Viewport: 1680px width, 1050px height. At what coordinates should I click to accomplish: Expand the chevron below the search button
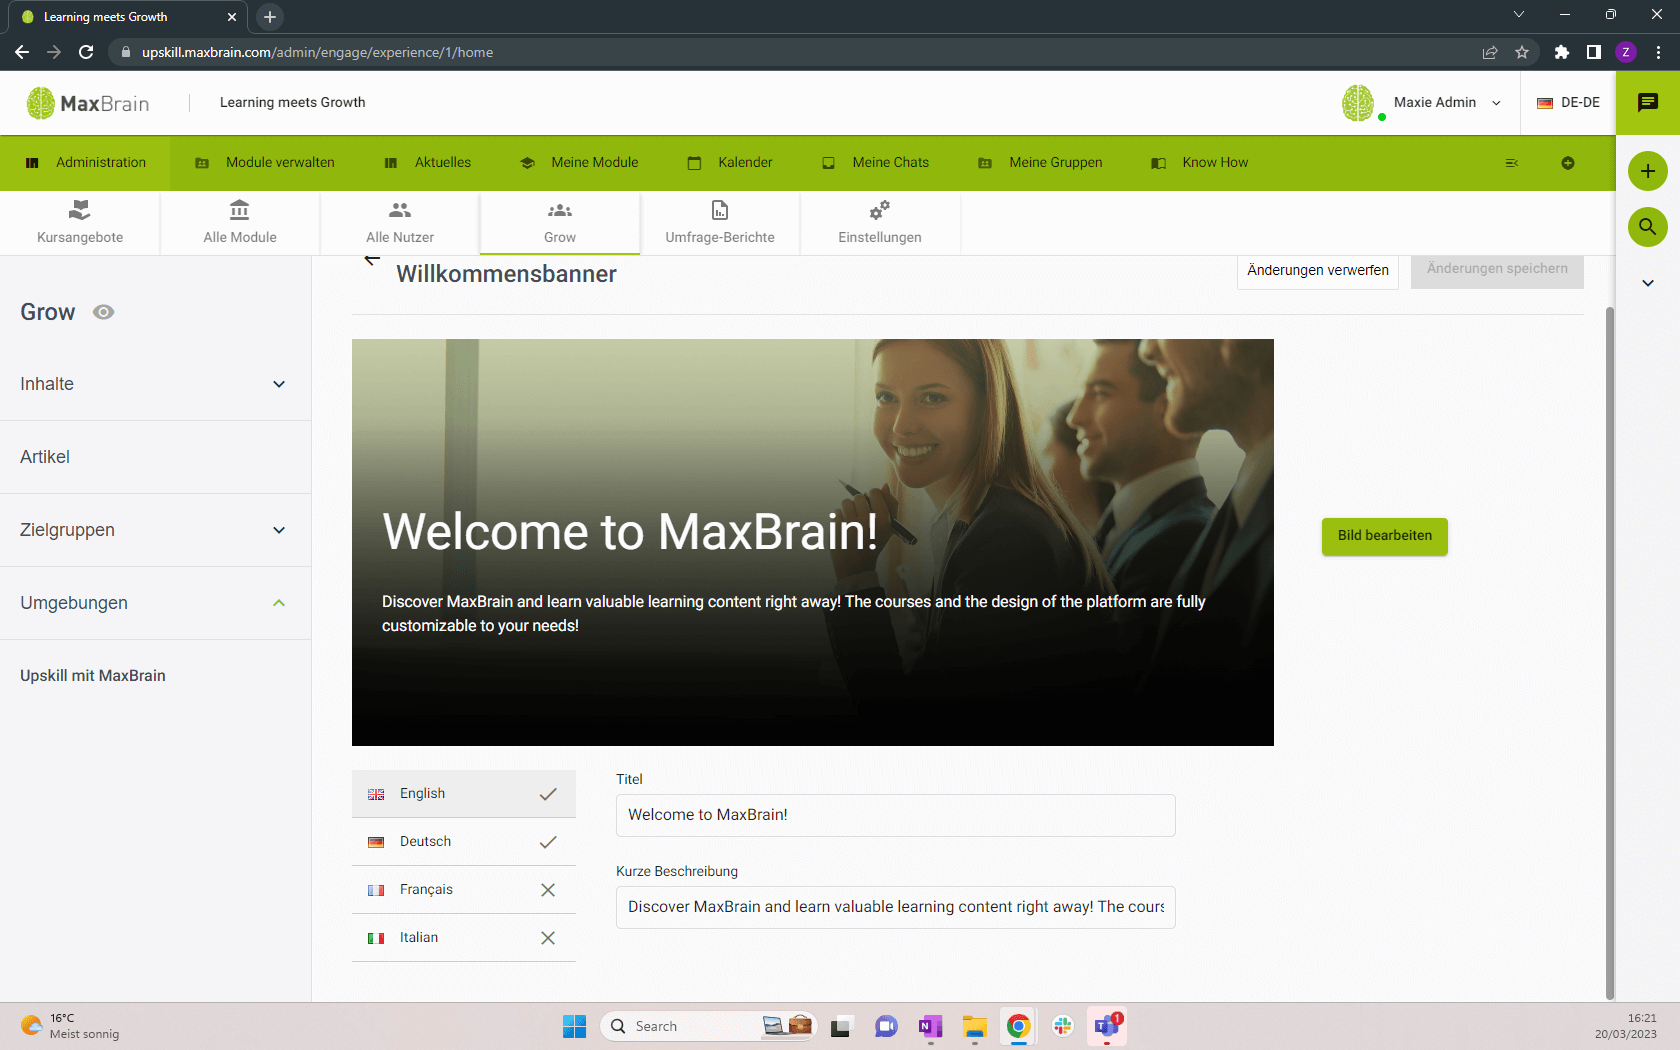1648,283
